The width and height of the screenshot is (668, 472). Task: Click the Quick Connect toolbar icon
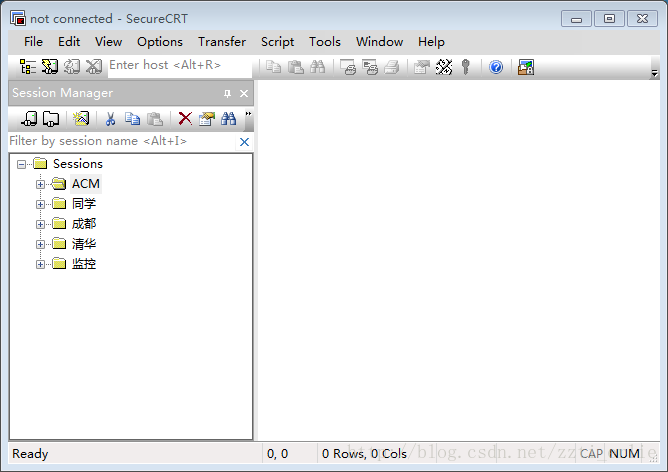tap(49, 67)
